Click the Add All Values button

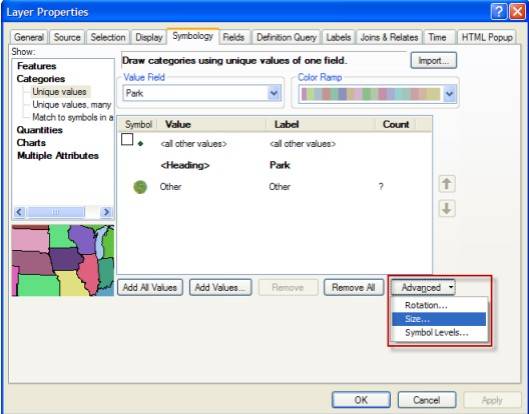pos(150,287)
